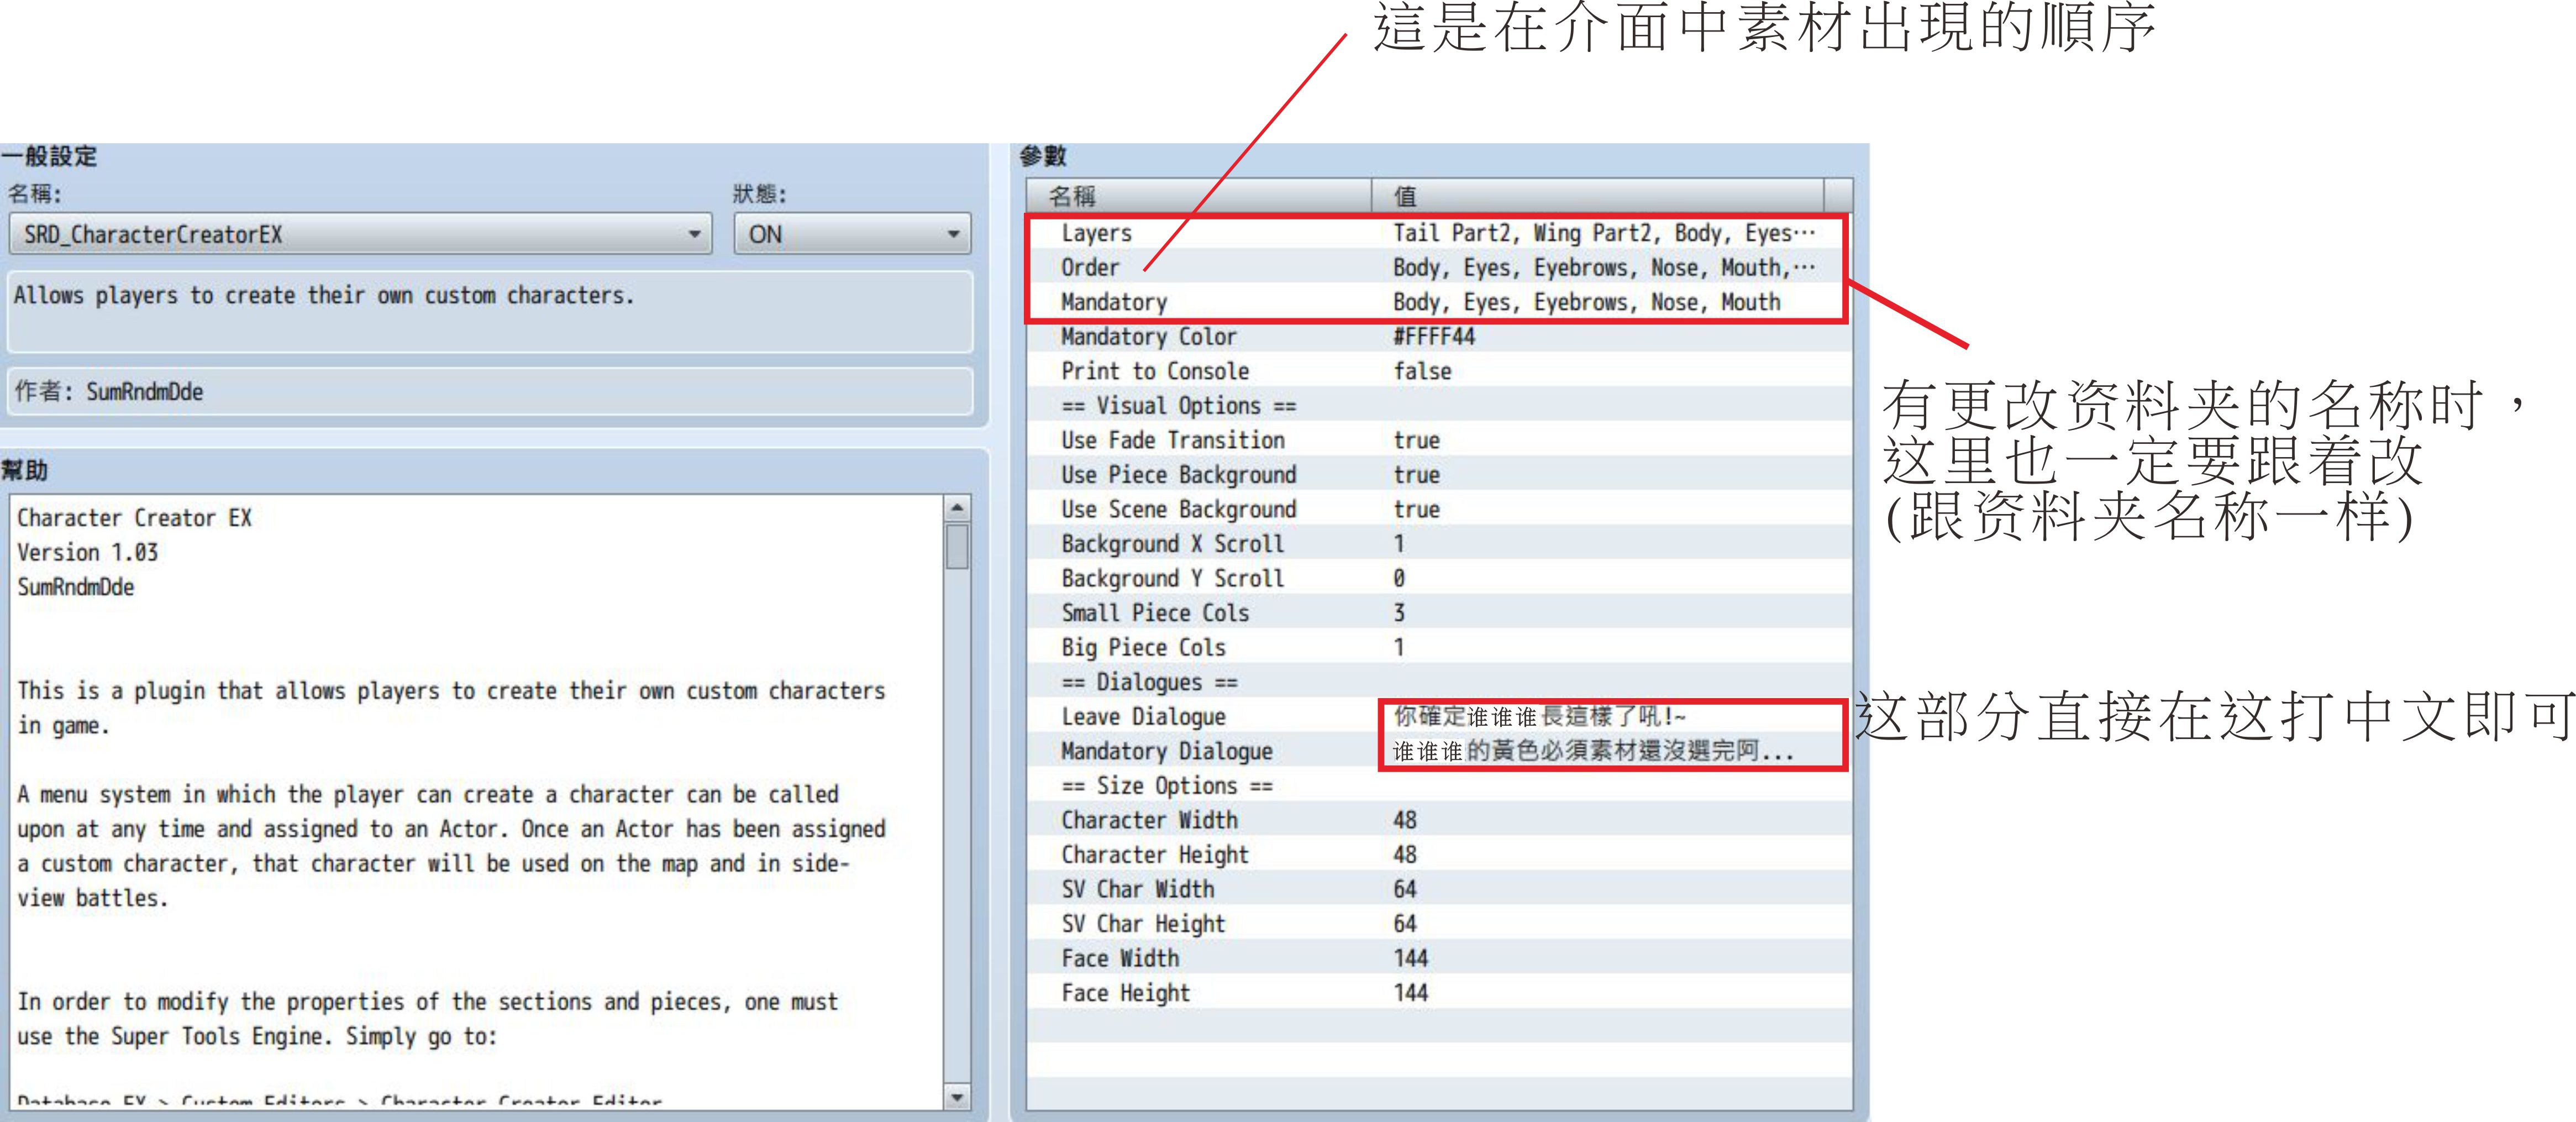Click the 值 column header in parameters
2576x1122 pixels.
pyautogui.click(x=1597, y=196)
